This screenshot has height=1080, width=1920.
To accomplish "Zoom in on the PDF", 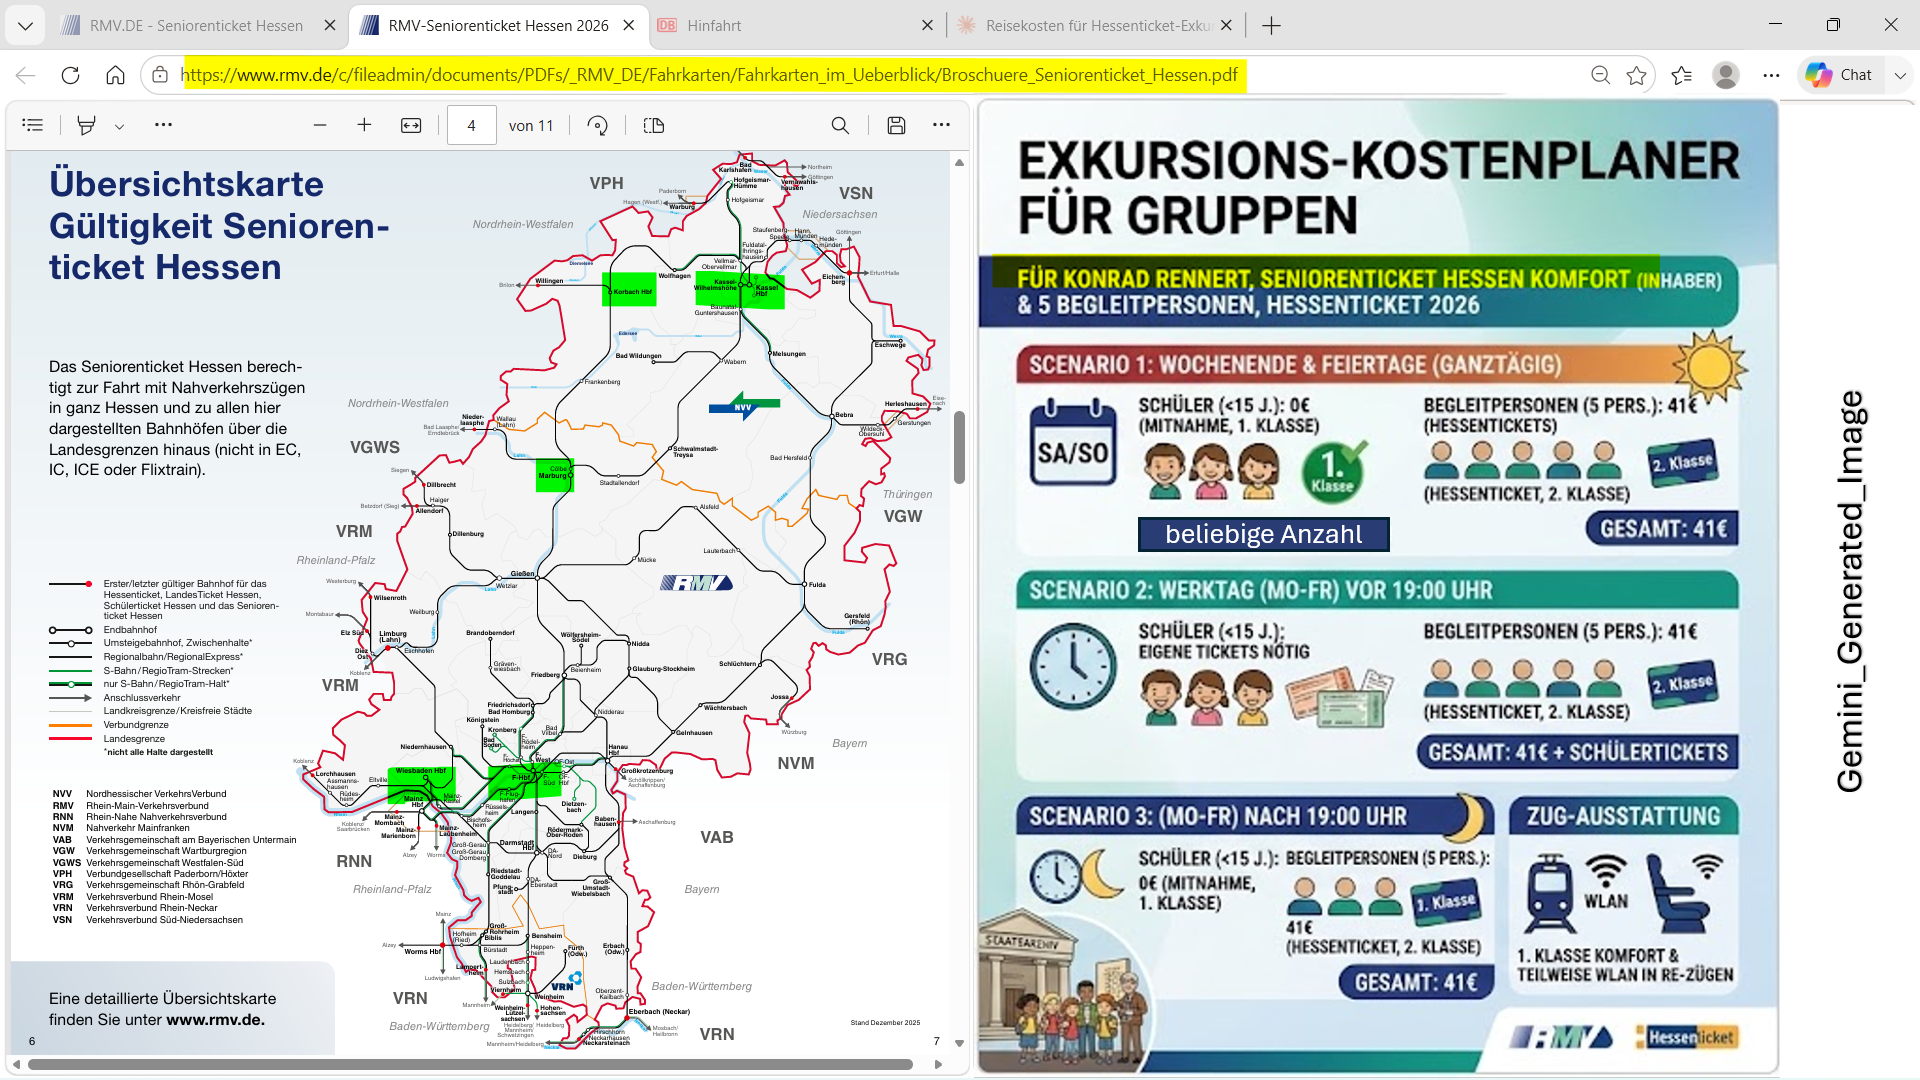I will pyautogui.click(x=364, y=125).
